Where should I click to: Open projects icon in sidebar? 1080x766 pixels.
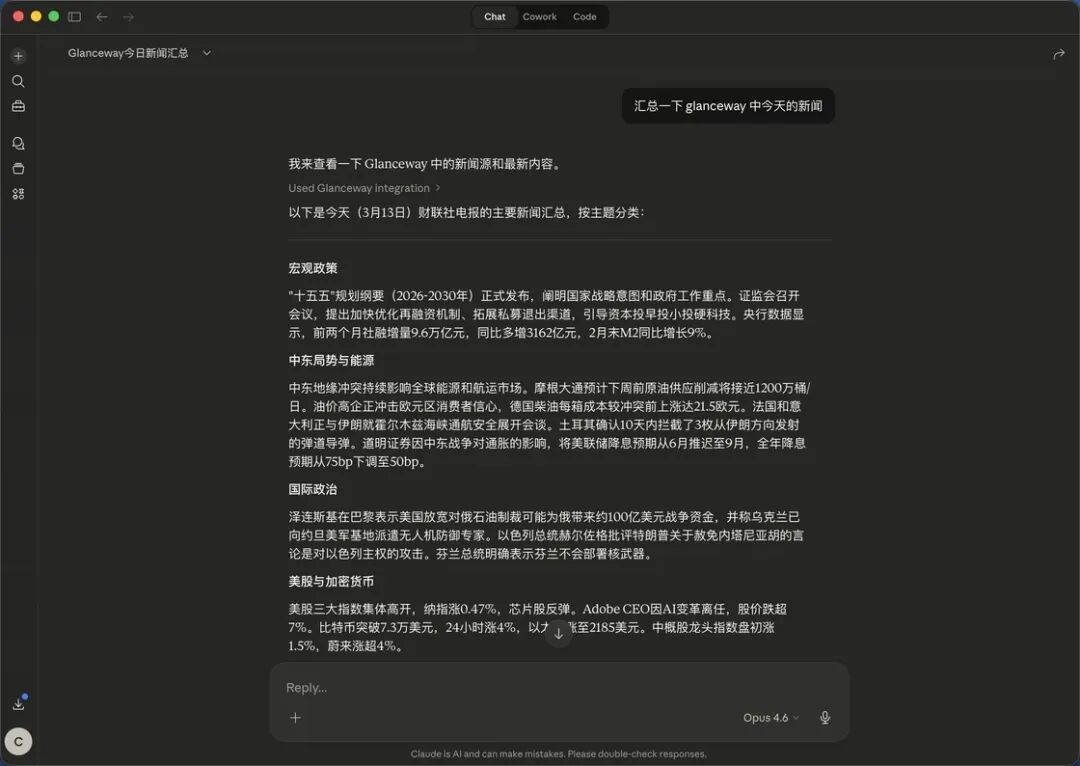coord(19,169)
